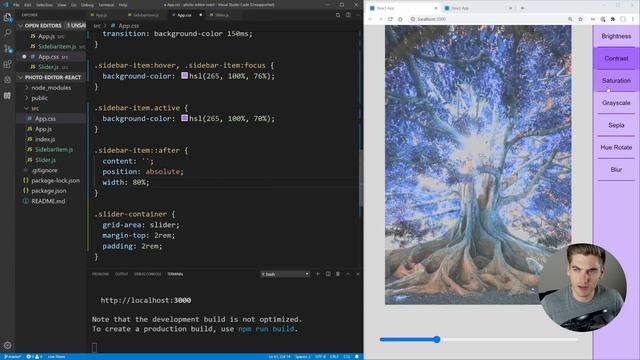Image resolution: width=640 pixels, height=360 pixels.
Task: Reload the page in the browser
Action: coord(390,19)
